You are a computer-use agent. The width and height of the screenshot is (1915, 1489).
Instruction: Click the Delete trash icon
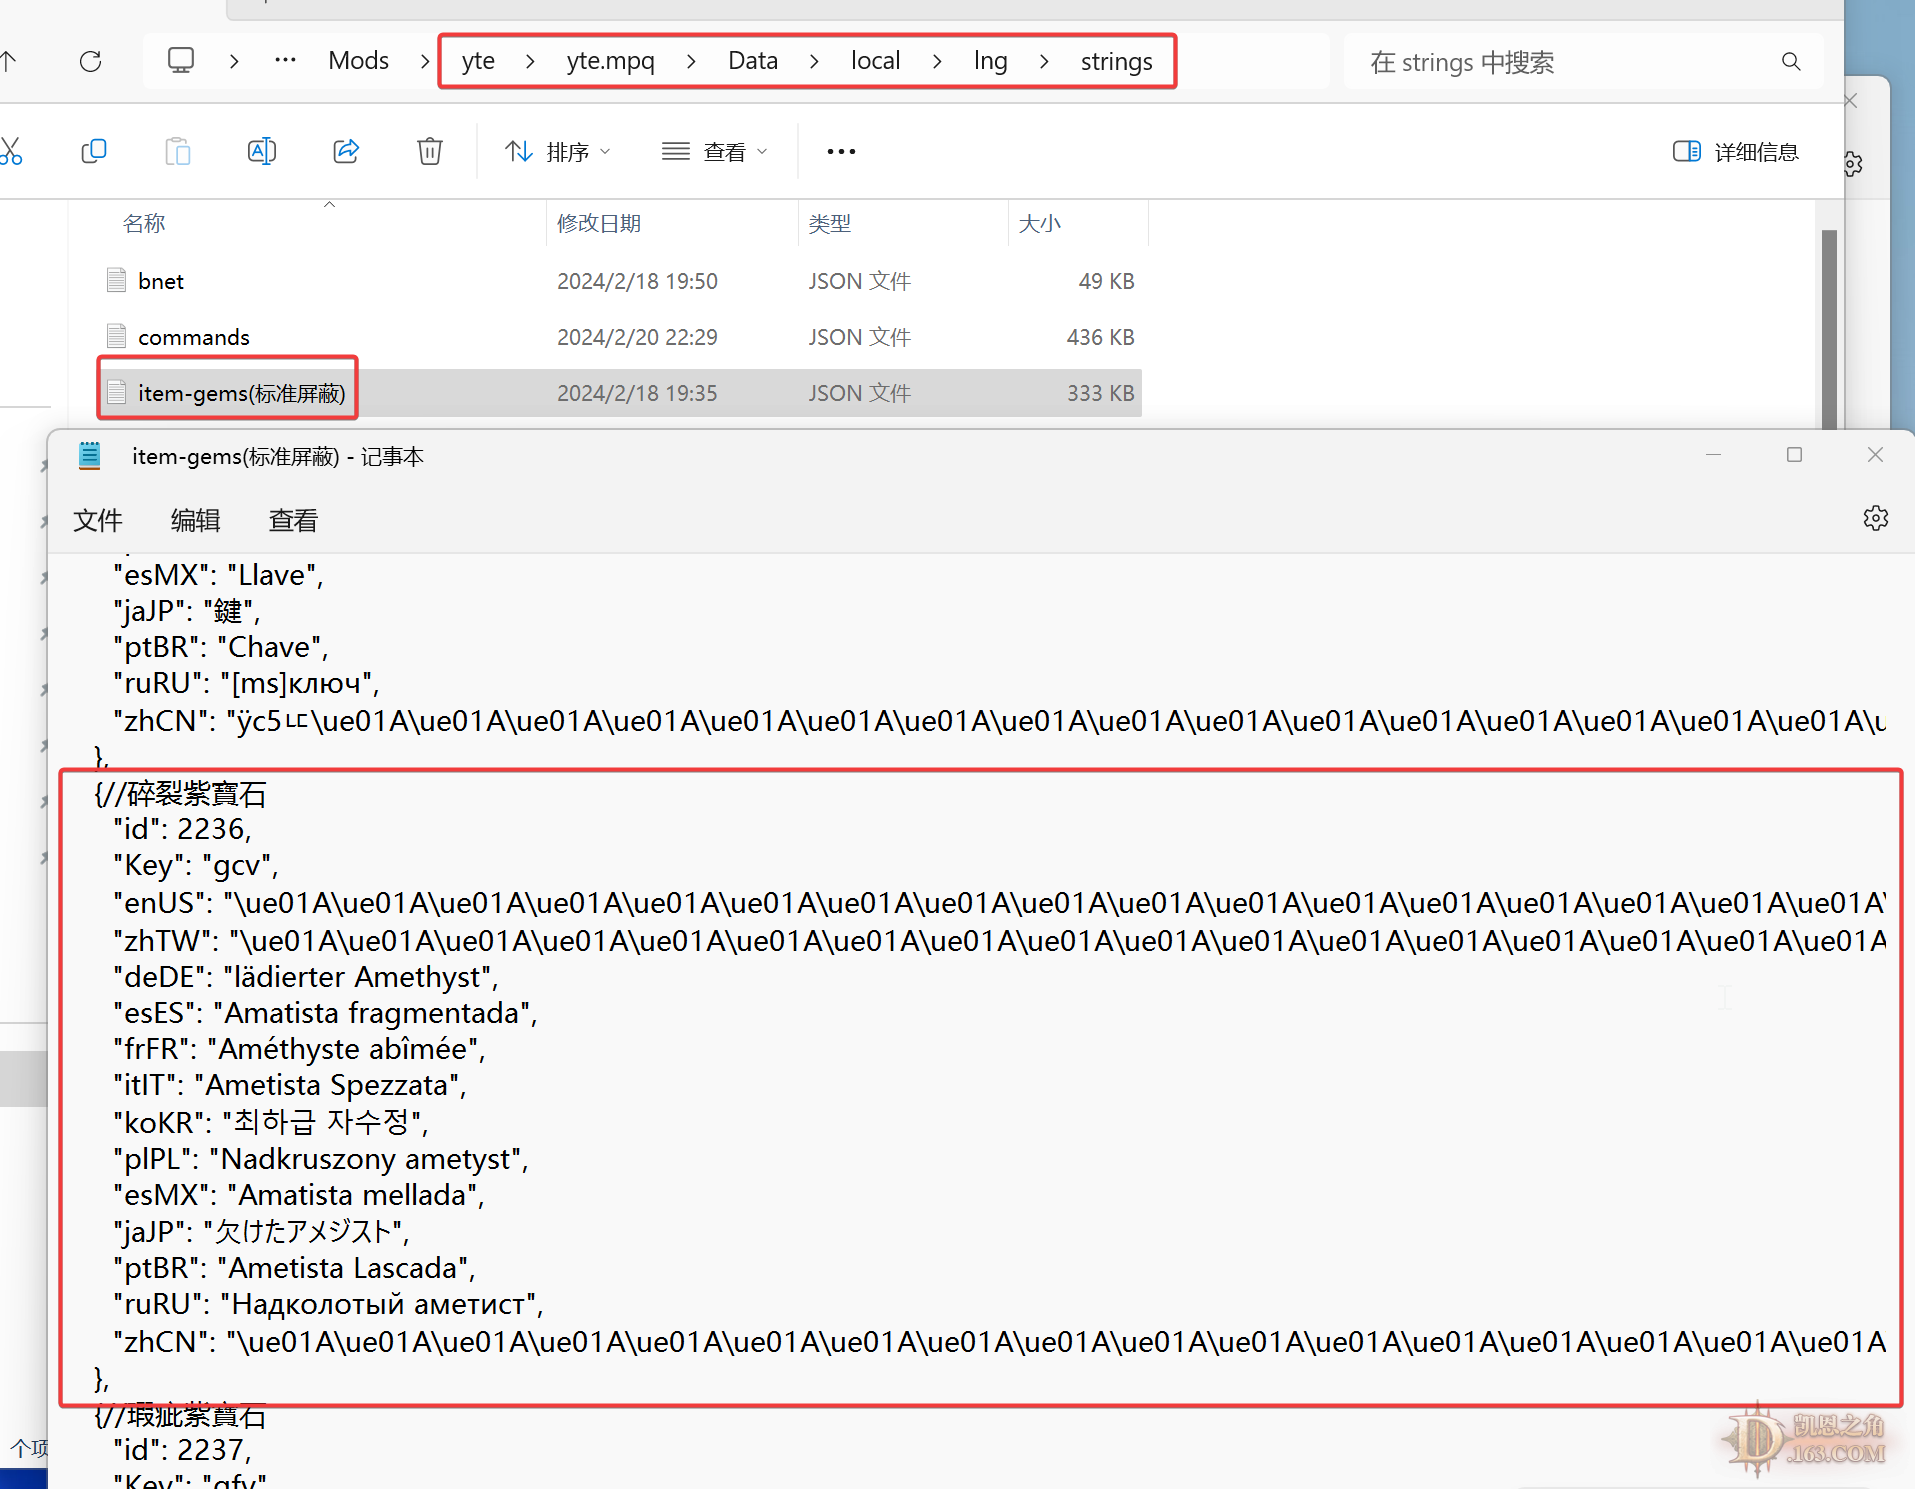tap(430, 151)
